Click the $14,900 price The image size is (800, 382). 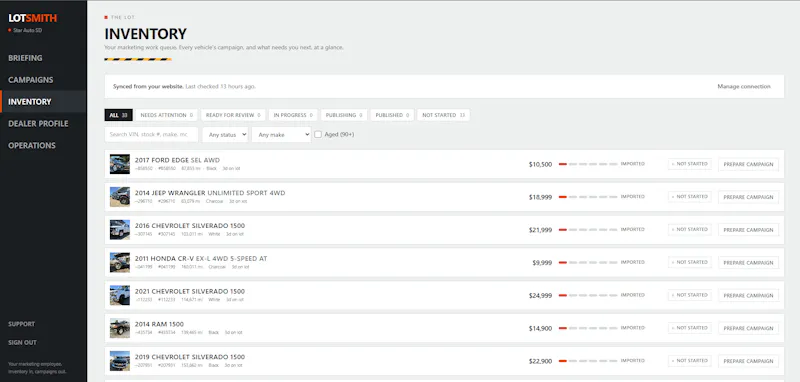(540, 328)
